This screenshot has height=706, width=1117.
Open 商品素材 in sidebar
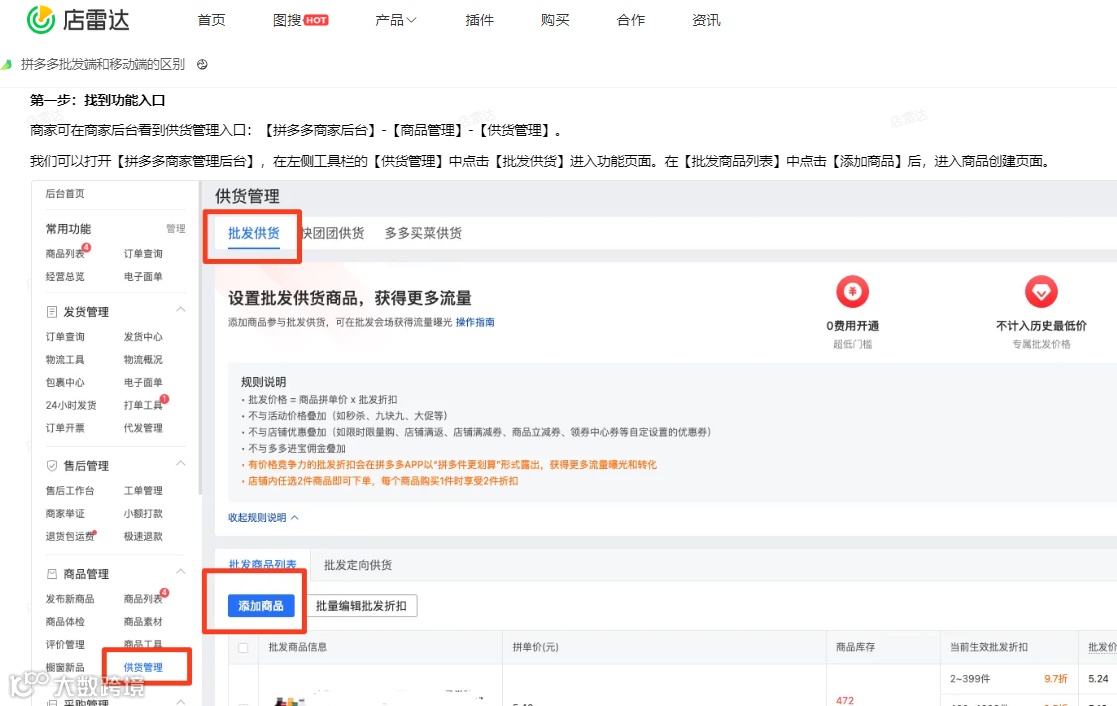pos(143,621)
